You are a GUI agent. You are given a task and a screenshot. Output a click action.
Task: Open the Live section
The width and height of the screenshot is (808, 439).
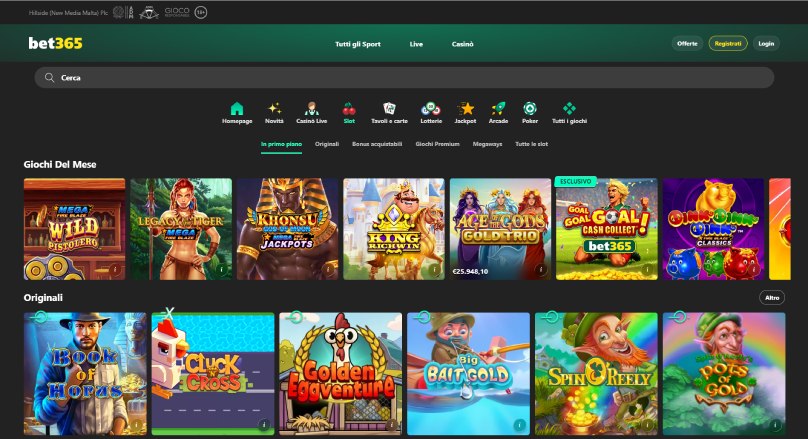point(416,44)
